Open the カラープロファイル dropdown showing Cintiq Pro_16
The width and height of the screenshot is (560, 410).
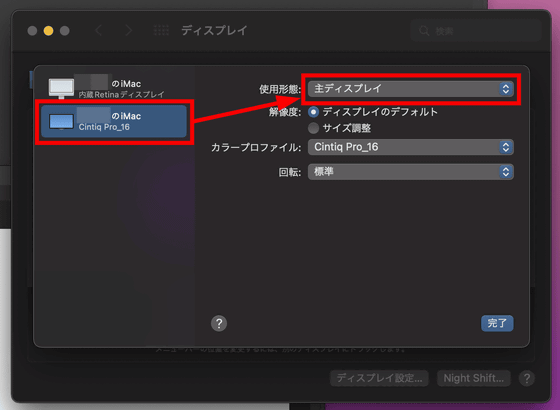[x=411, y=147]
